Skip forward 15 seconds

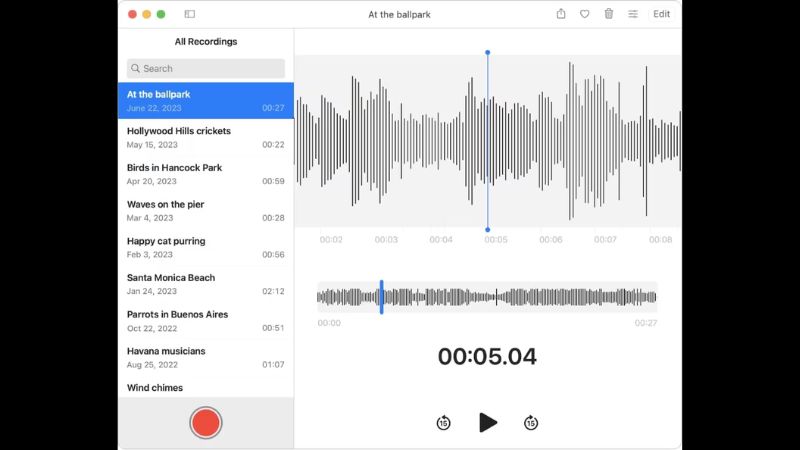coord(531,423)
